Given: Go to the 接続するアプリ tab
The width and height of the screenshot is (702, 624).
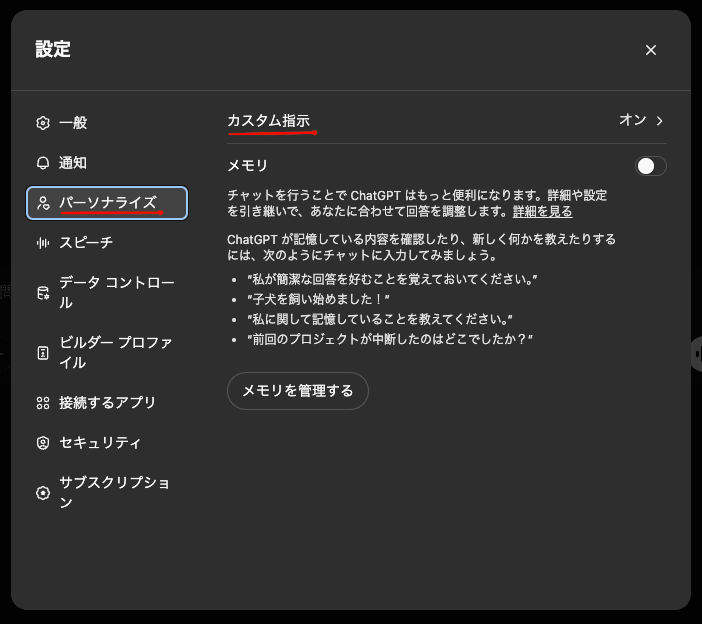Looking at the screenshot, I should click(107, 403).
